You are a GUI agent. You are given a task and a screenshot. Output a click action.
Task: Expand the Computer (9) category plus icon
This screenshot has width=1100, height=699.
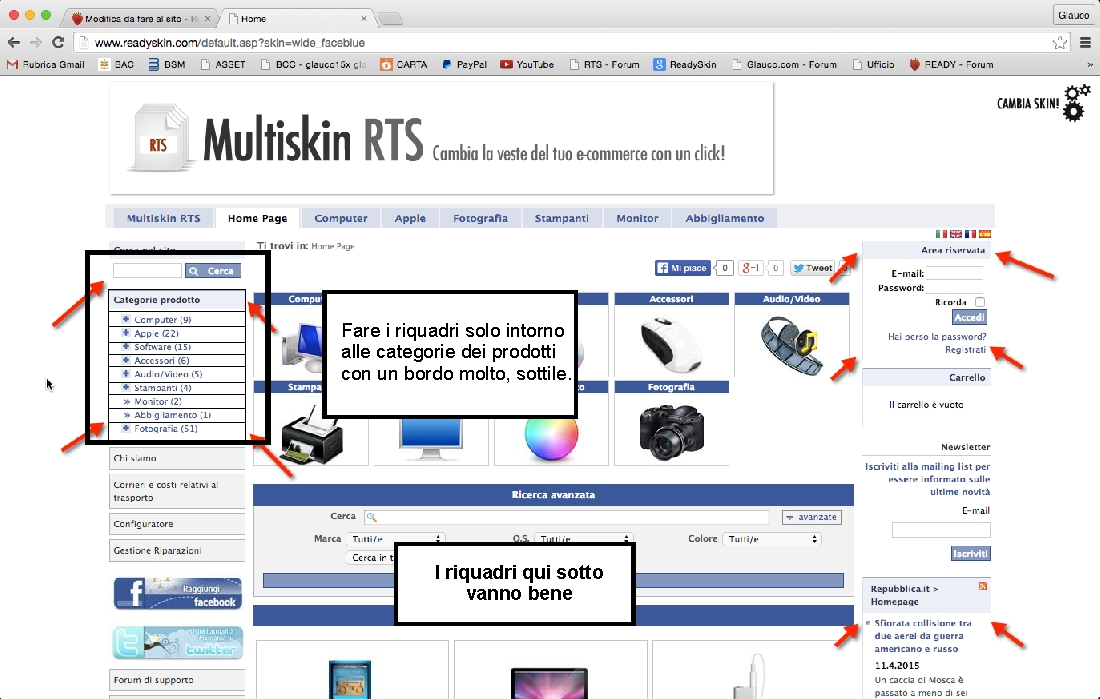[x=126, y=319]
